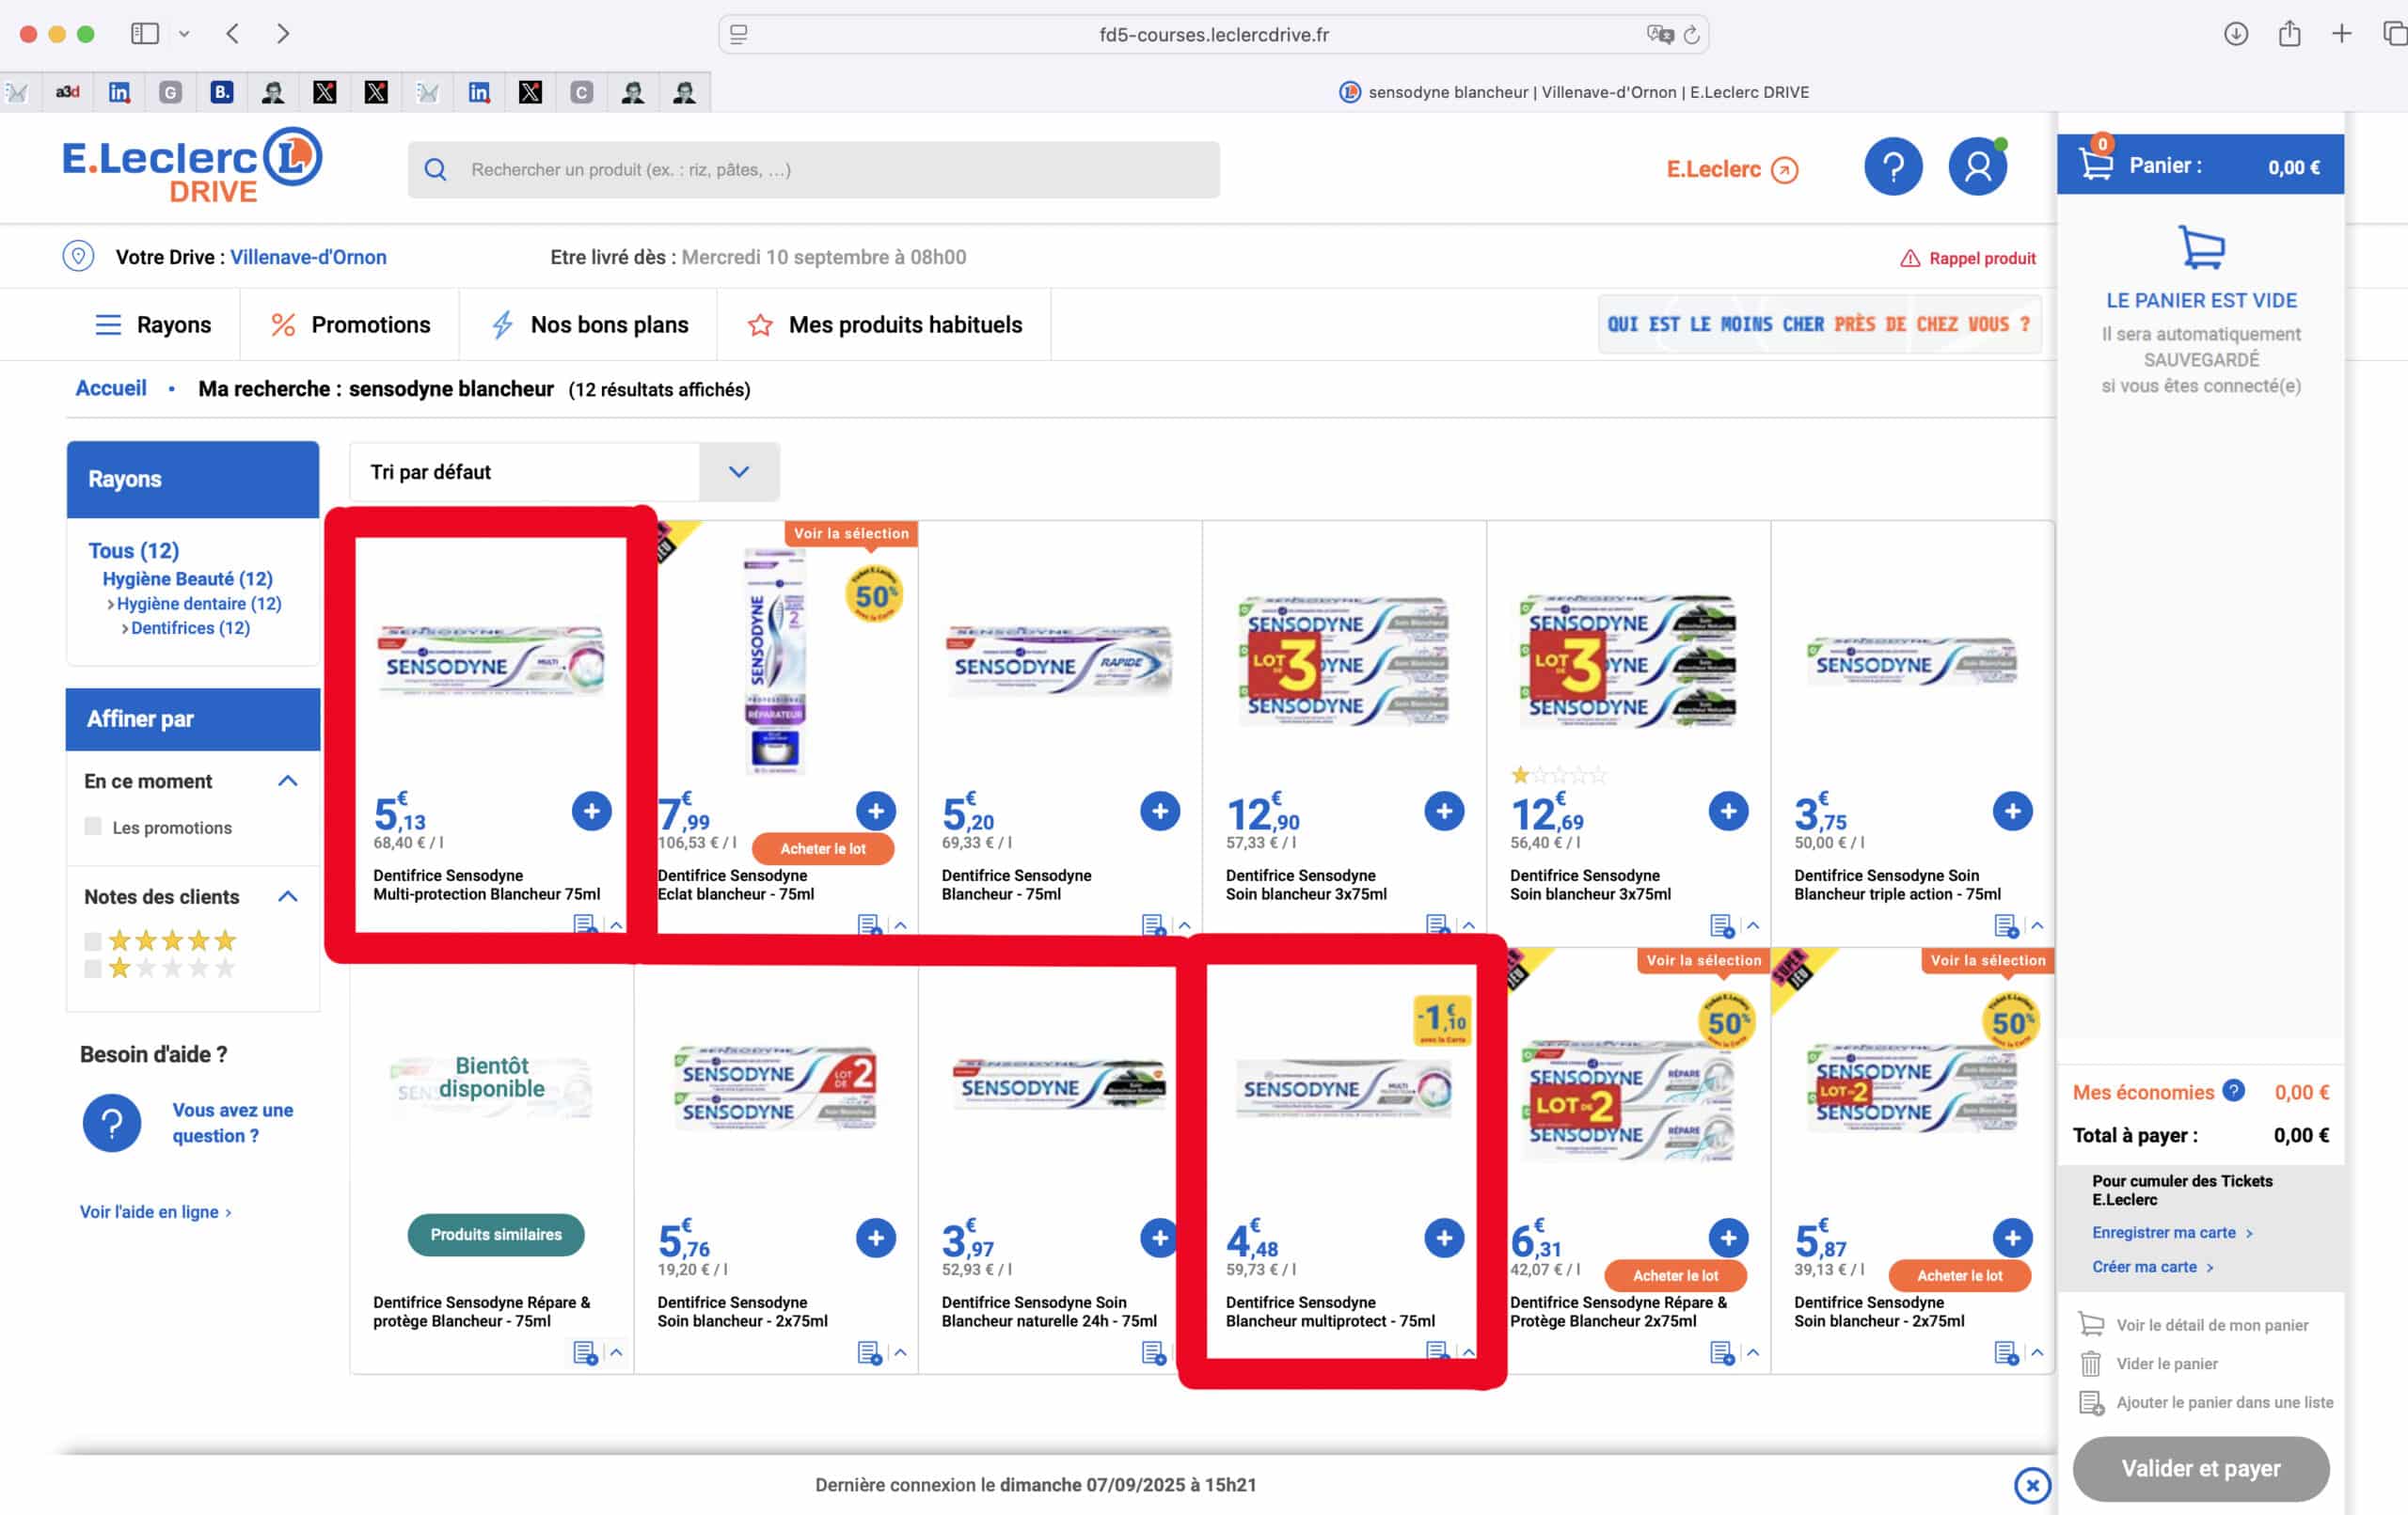Click the Mes économies info icon
The image size is (2408, 1515).
coord(2233,1091)
